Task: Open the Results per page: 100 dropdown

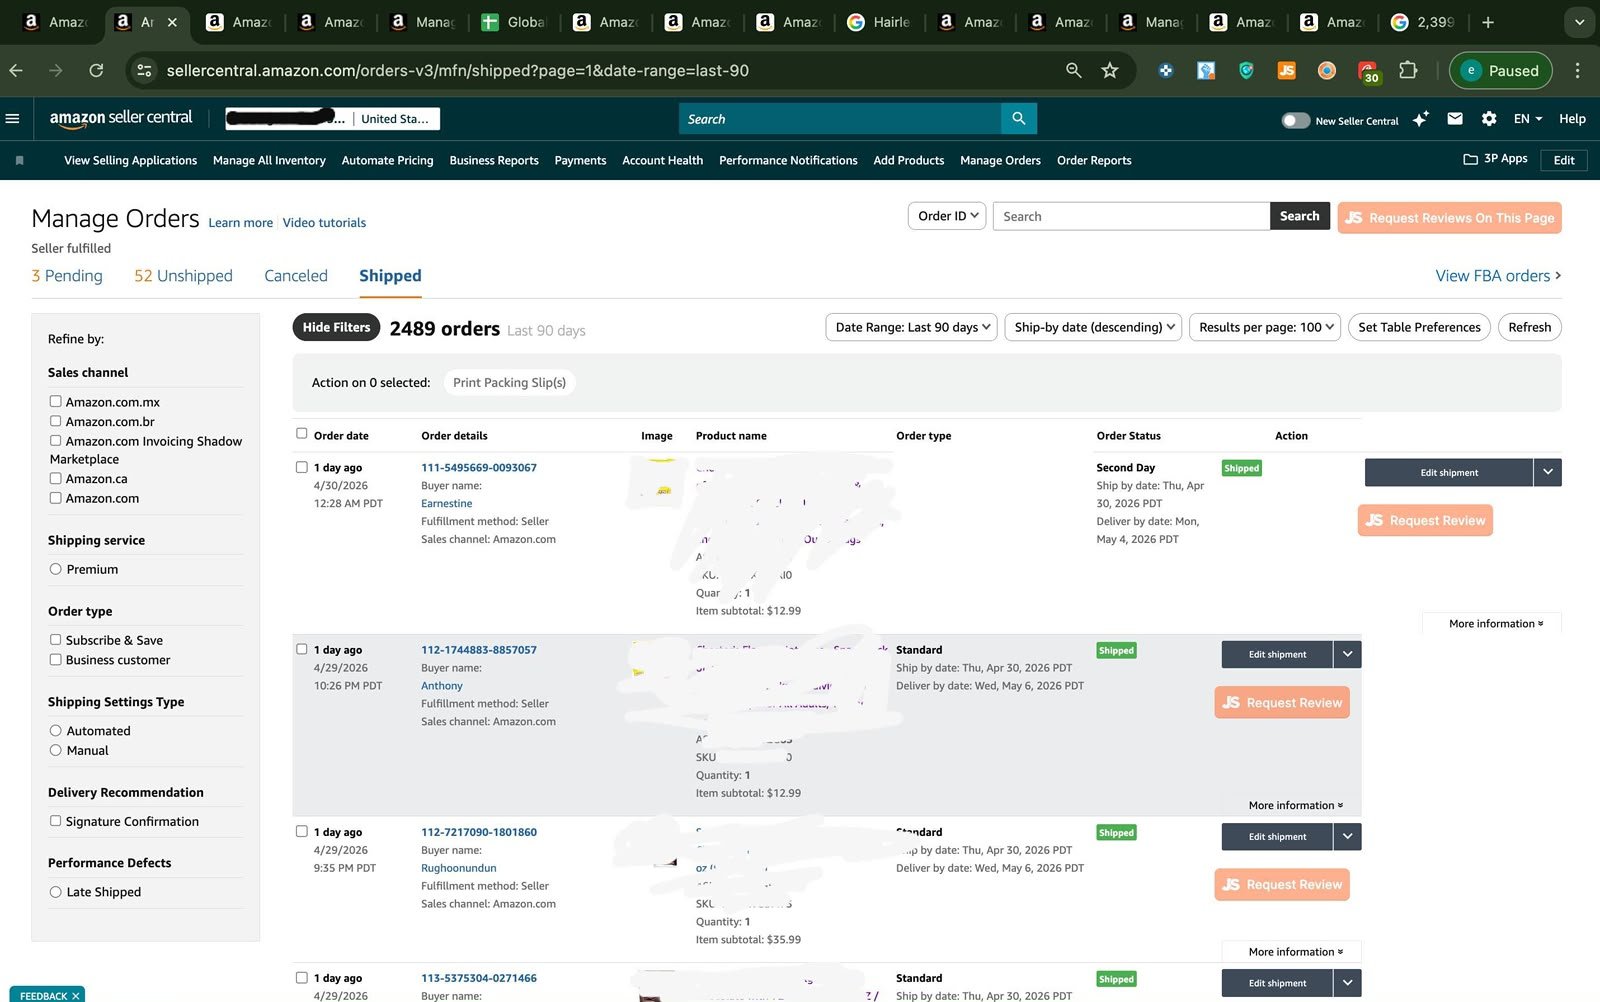Action: tap(1265, 327)
